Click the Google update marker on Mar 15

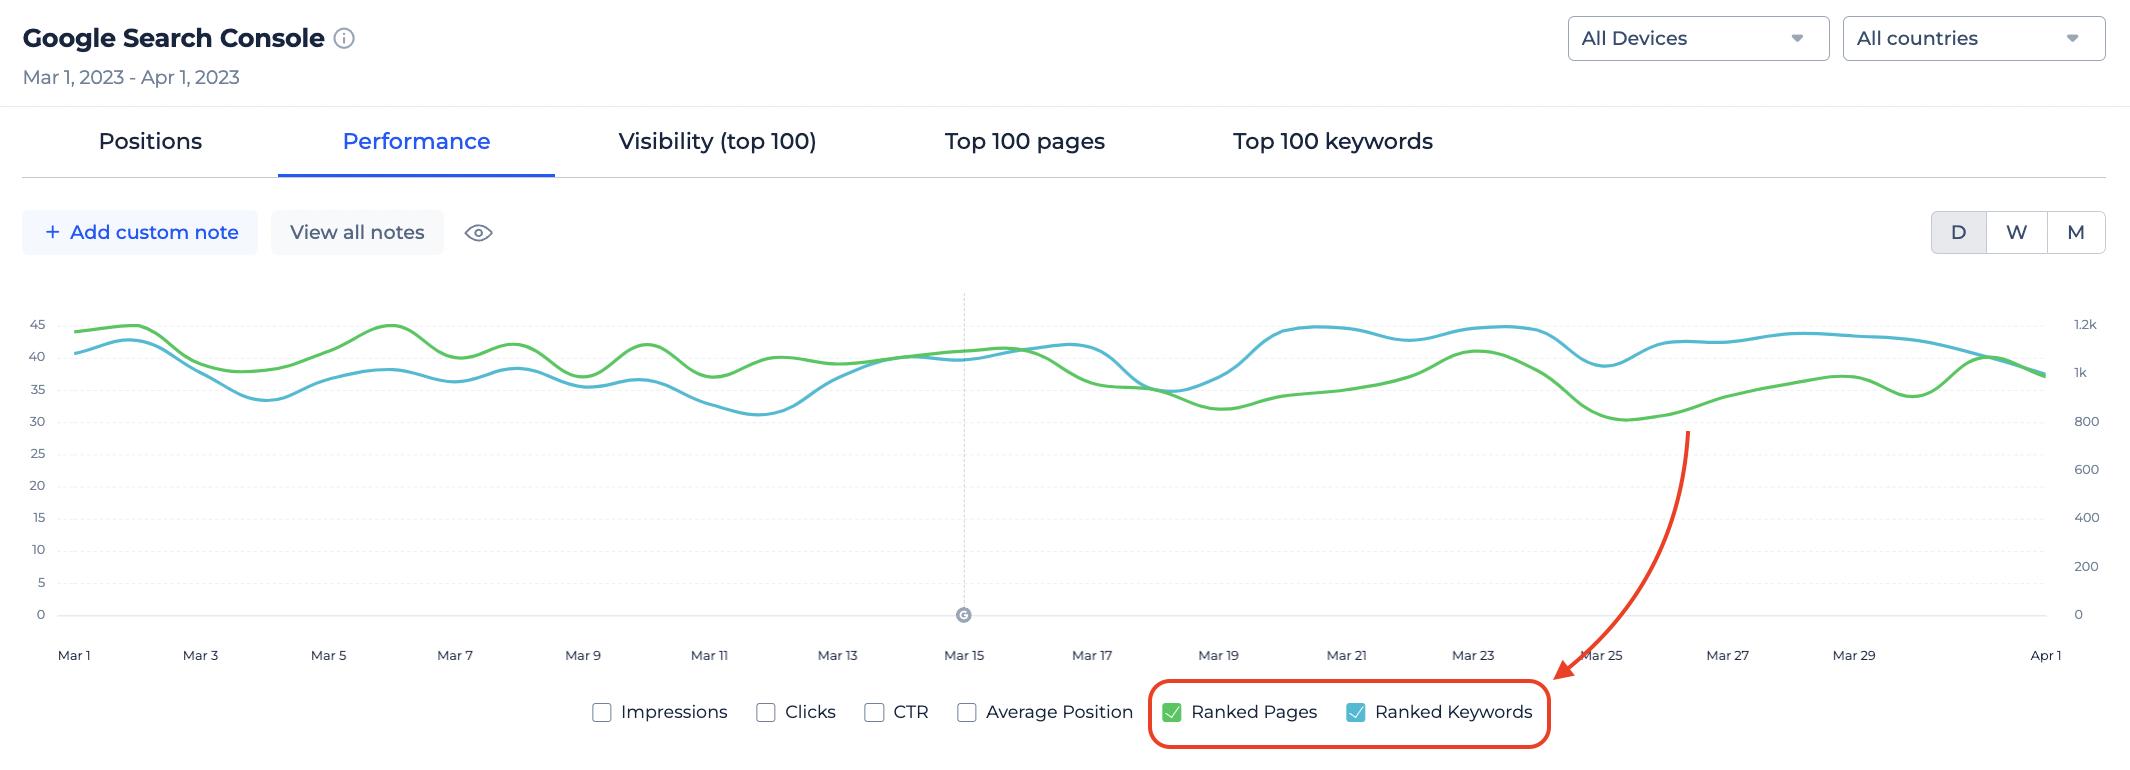click(963, 615)
